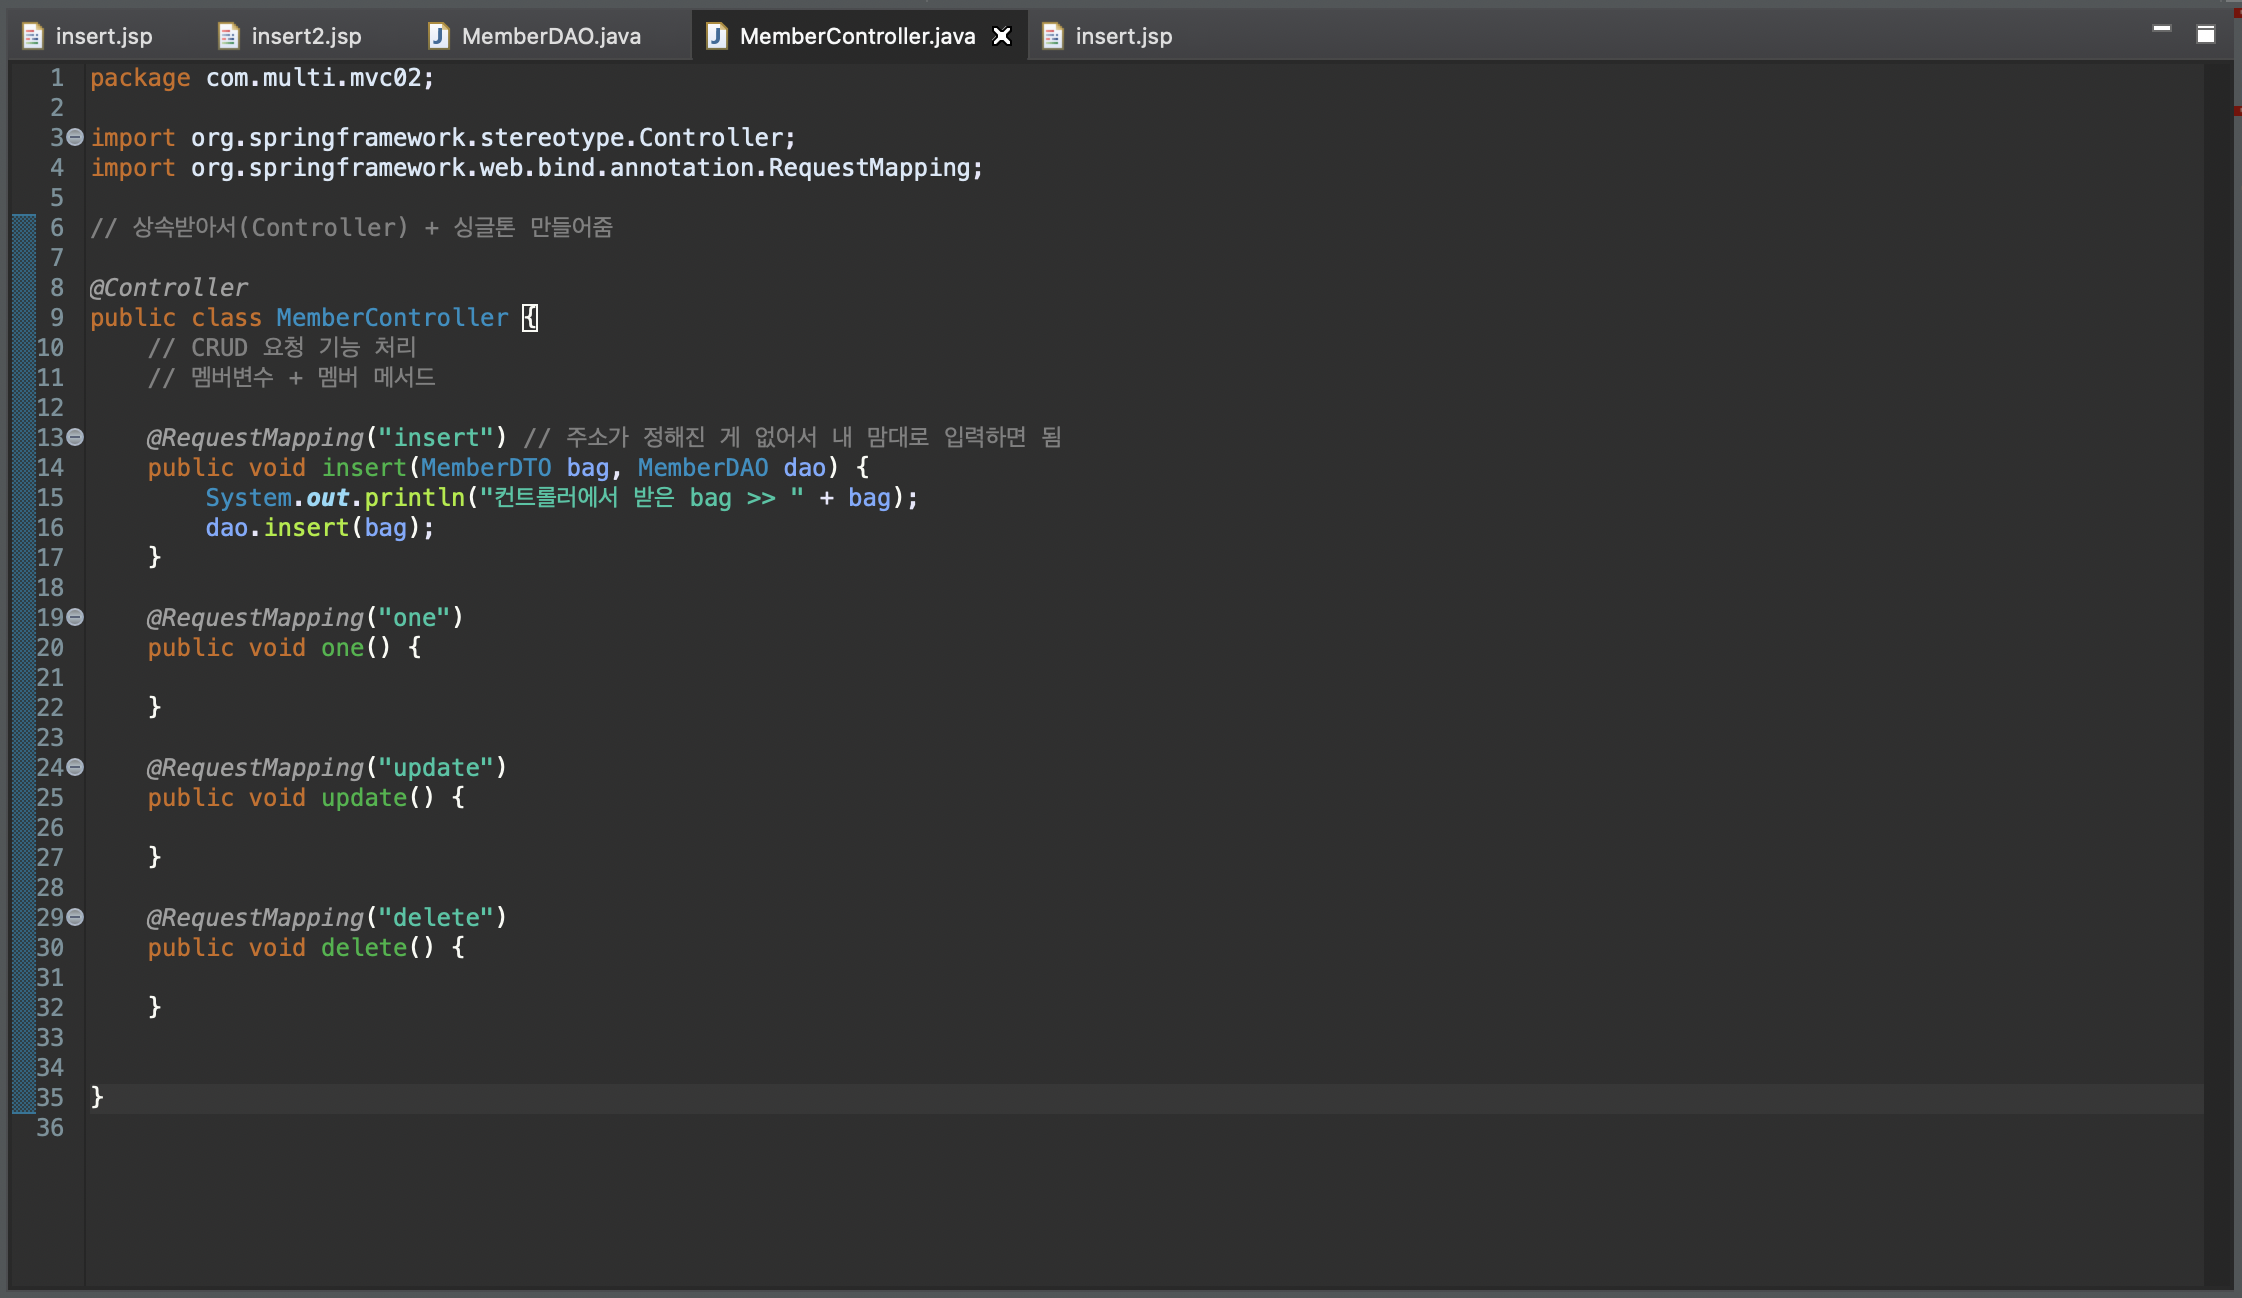
Task: Click the MemberController.java Java file icon
Action: click(x=716, y=36)
